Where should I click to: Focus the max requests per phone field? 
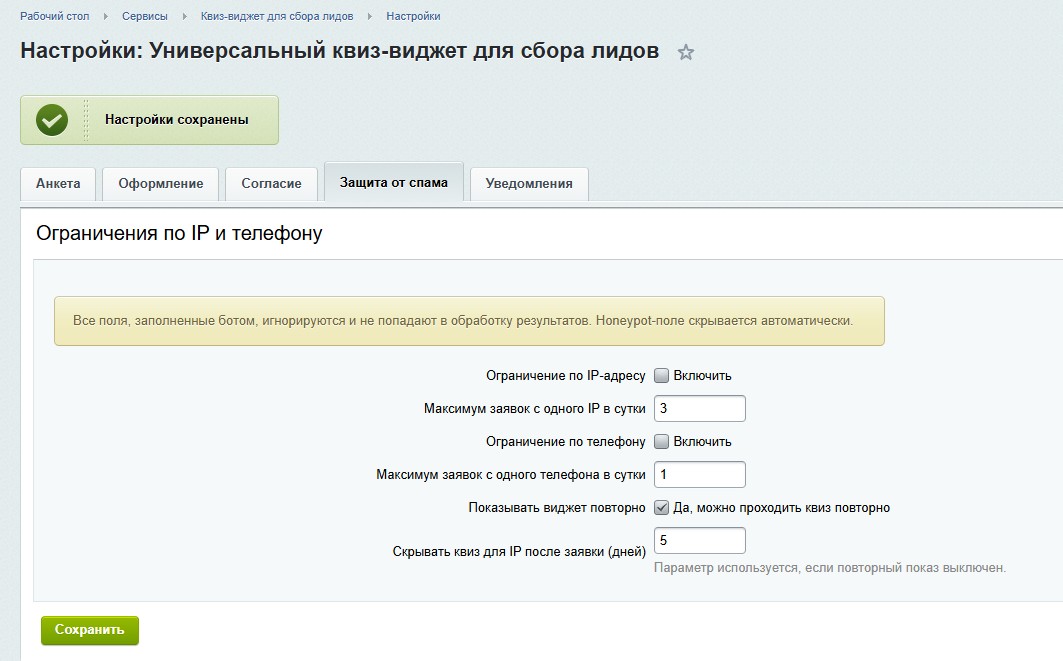700,475
